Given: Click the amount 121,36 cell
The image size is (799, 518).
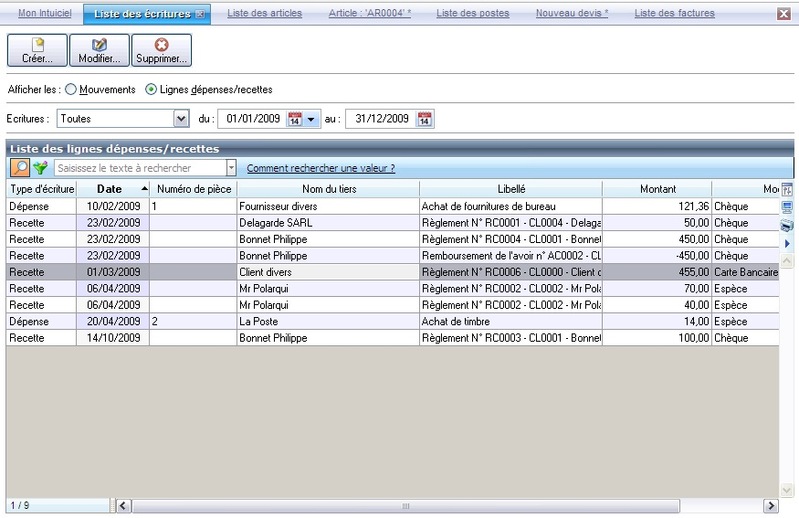Looking at the screenshot, I should [x=657, y=206].
